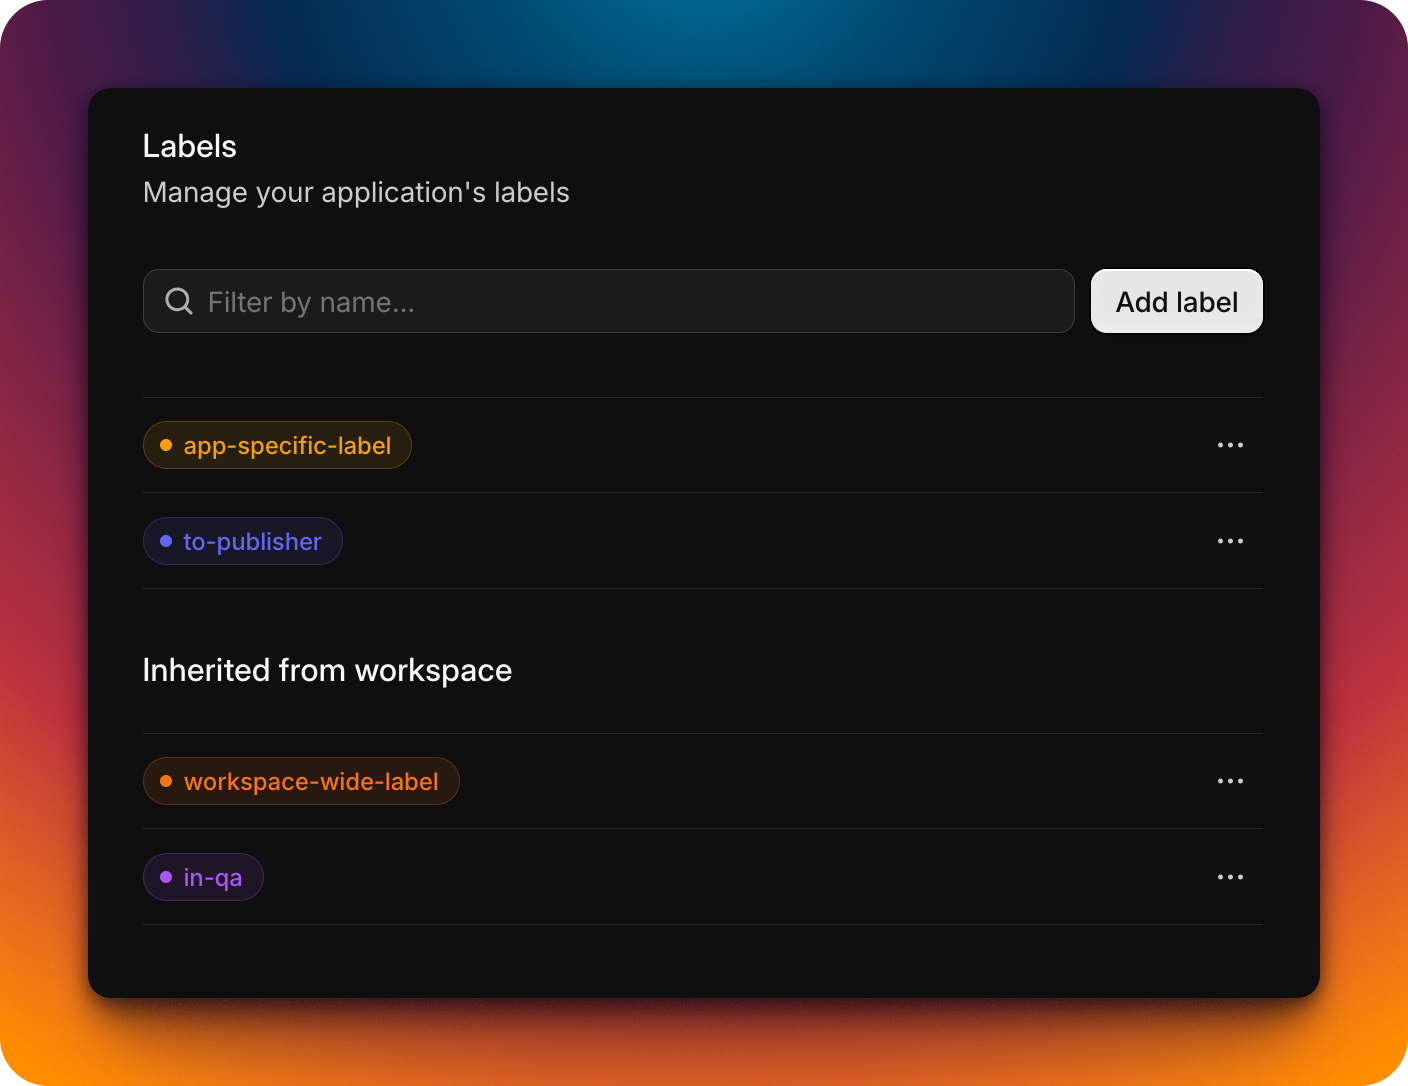Click the Labels page heading
1408x1086 pixels.
click(x=190, y=146)
